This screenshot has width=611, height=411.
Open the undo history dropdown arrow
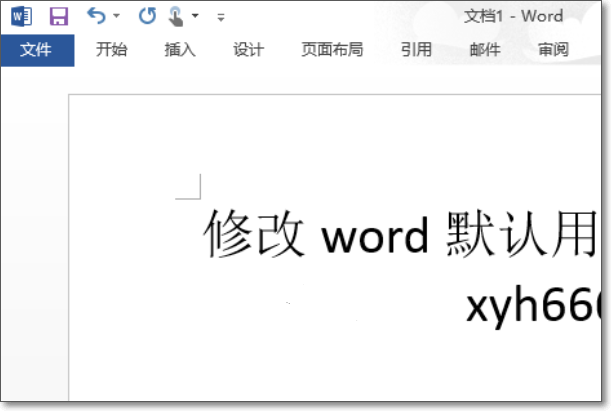tap(117, 16)
